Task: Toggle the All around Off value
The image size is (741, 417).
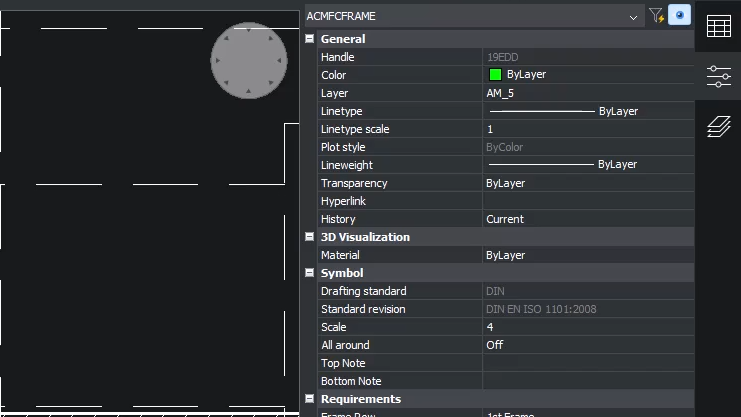Action: click(x=587, y=345)
